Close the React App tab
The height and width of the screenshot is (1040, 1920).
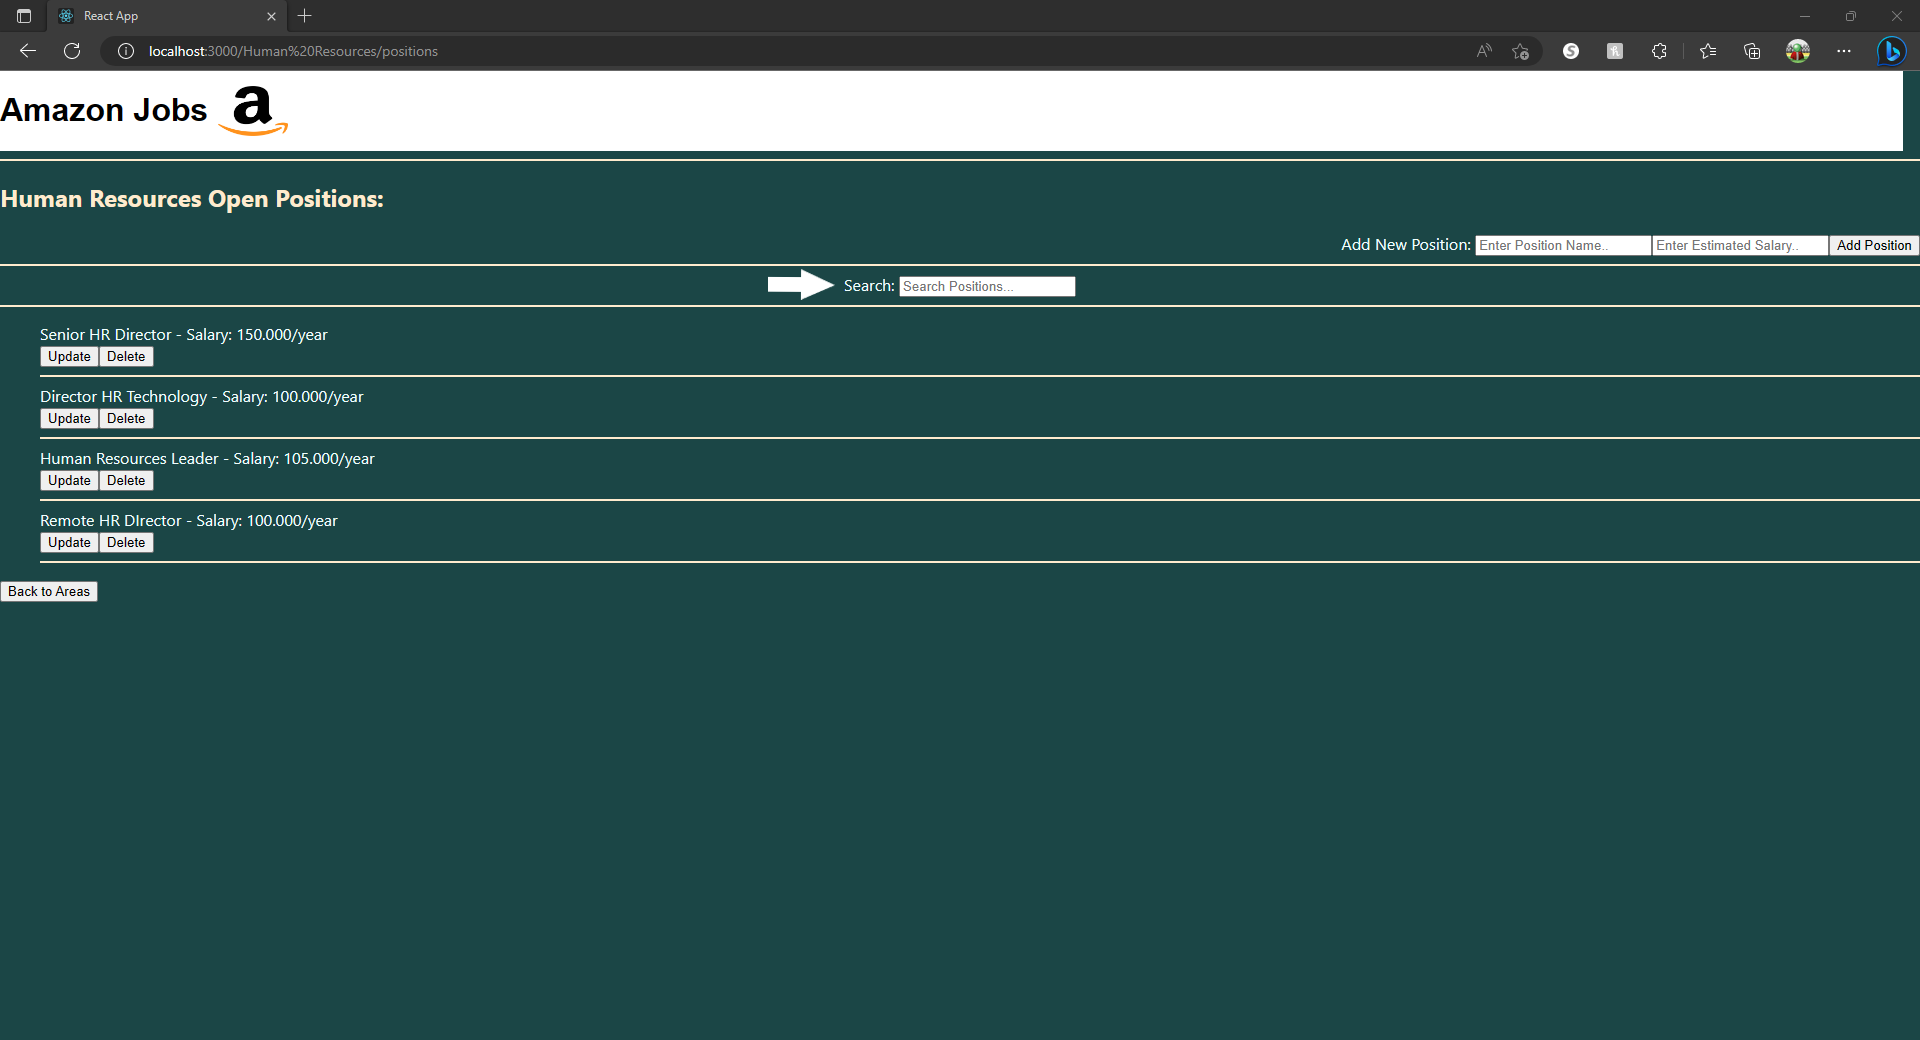(x=271, y=16)
